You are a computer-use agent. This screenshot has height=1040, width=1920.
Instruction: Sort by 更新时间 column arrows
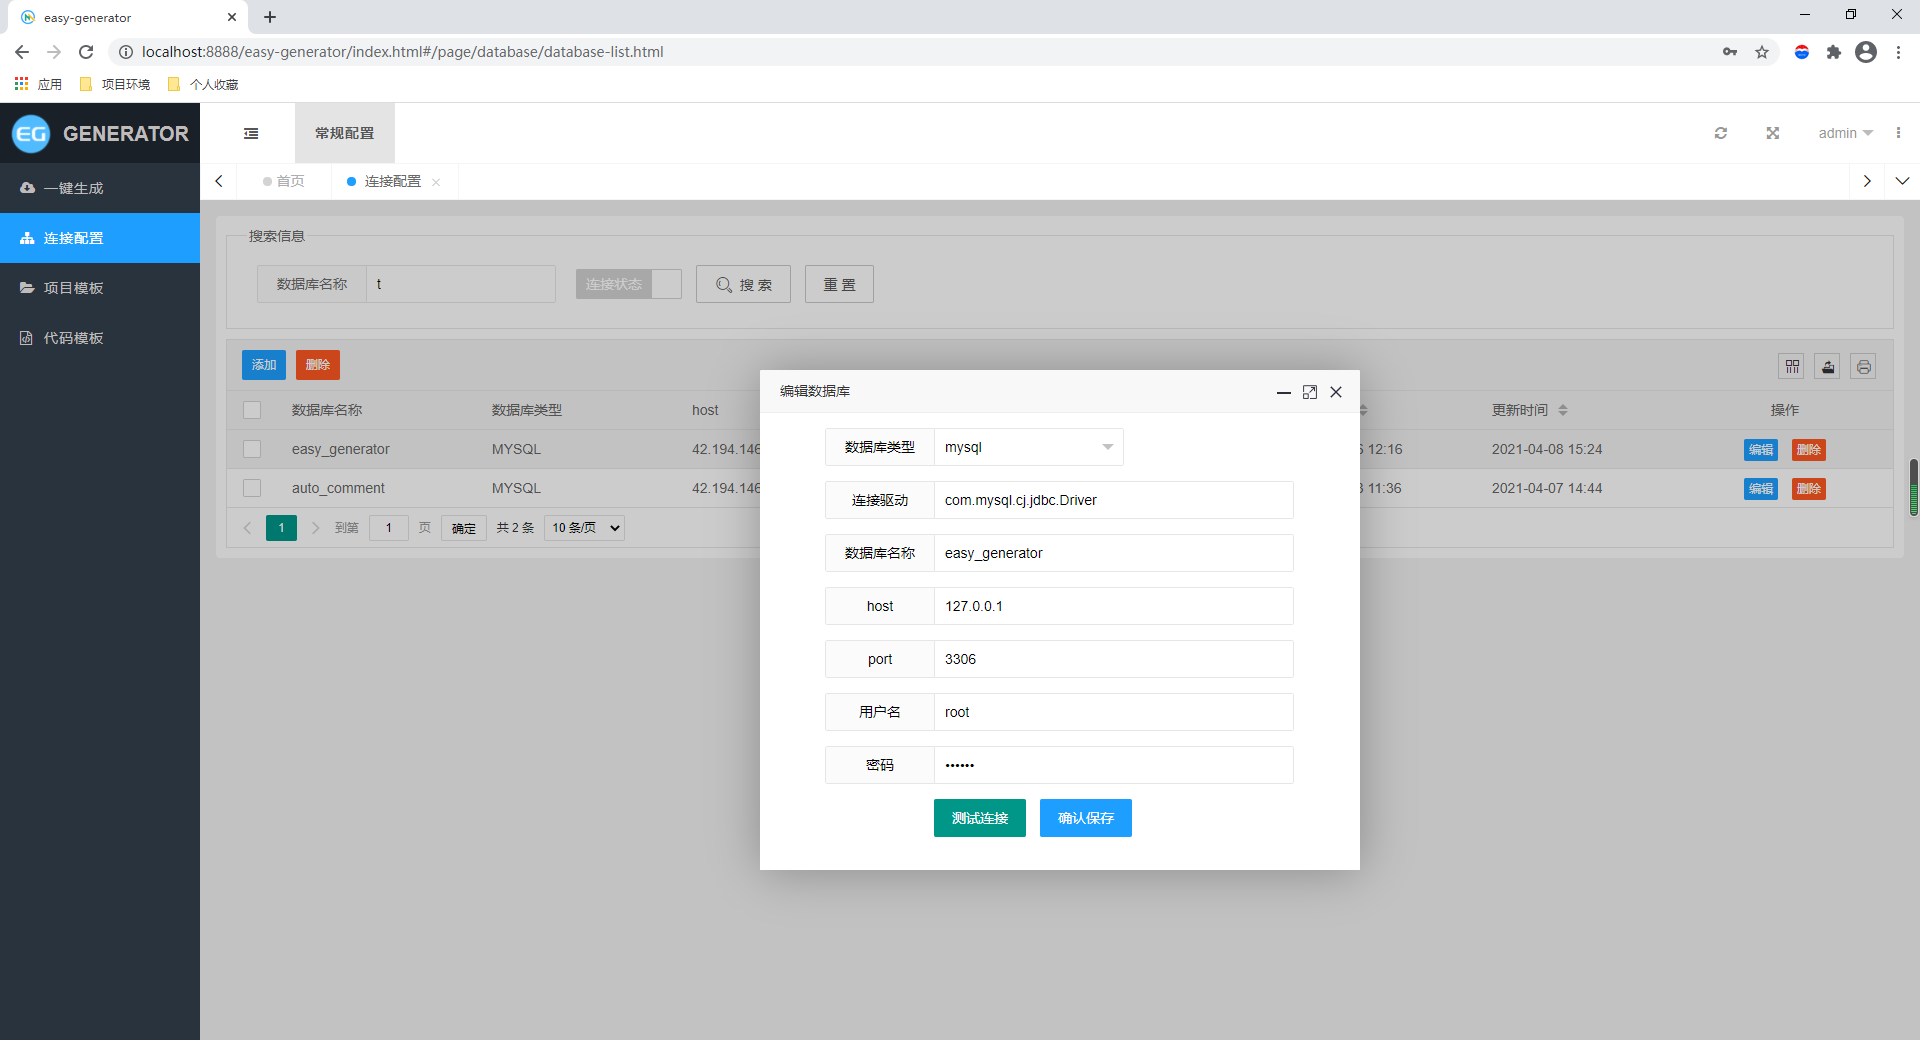[x=1563, y=410]
